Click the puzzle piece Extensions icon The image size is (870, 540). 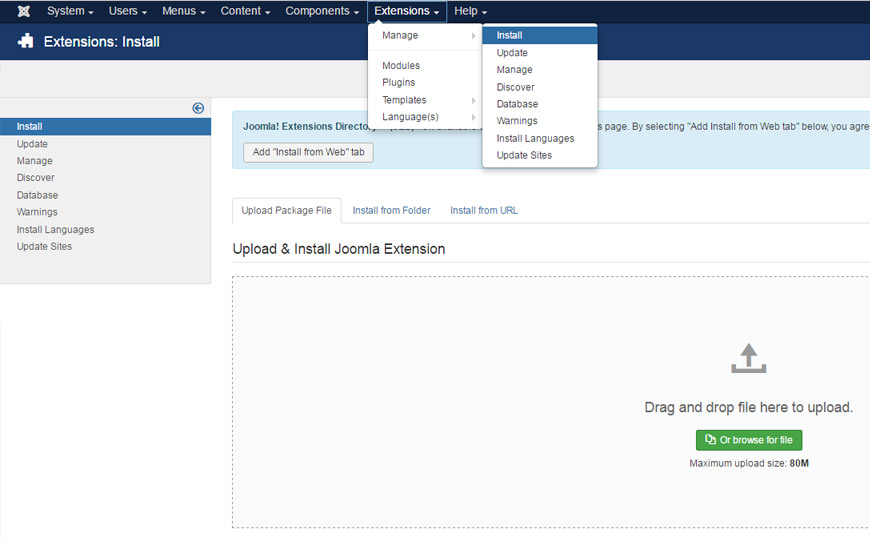pyautogui.click(x=26, y=41)
